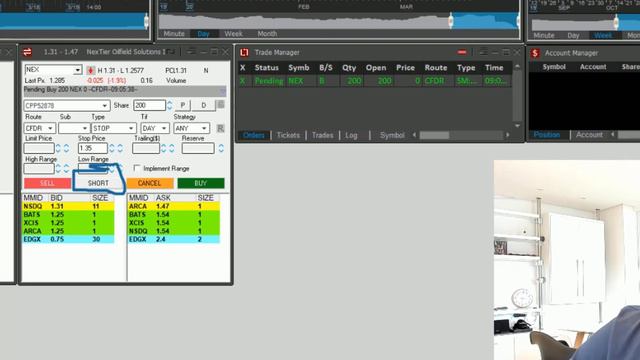640x360 pixels.
Task: Select Month timeframe on middle chart
Action: click(x=267, y=34)
